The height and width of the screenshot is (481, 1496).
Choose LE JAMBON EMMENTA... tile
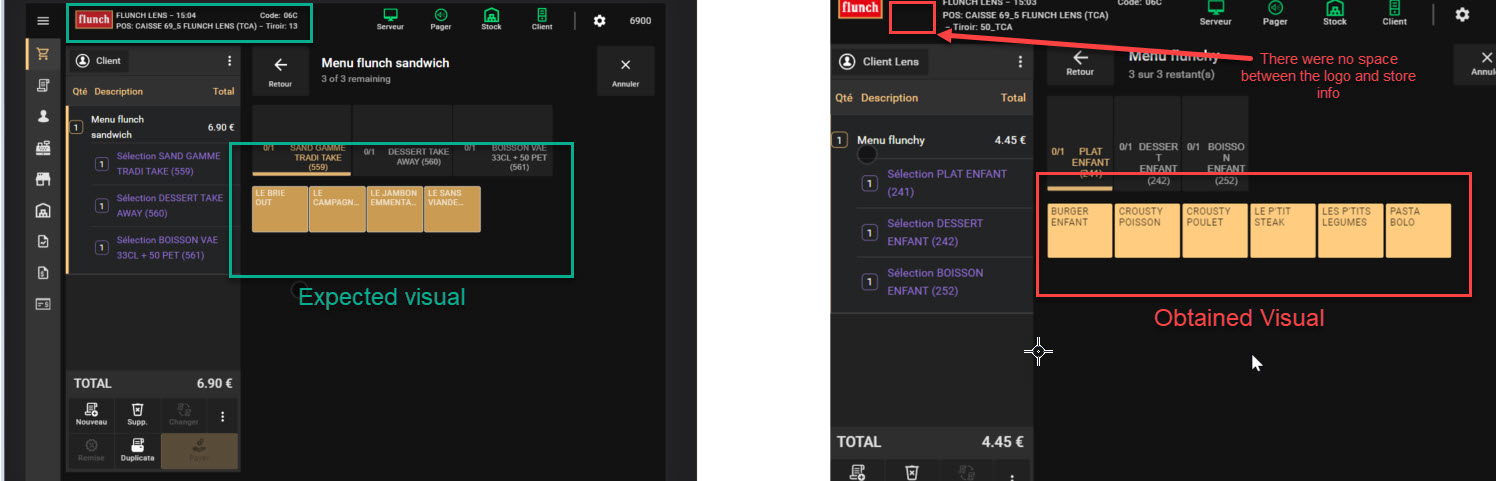(395, 209)
